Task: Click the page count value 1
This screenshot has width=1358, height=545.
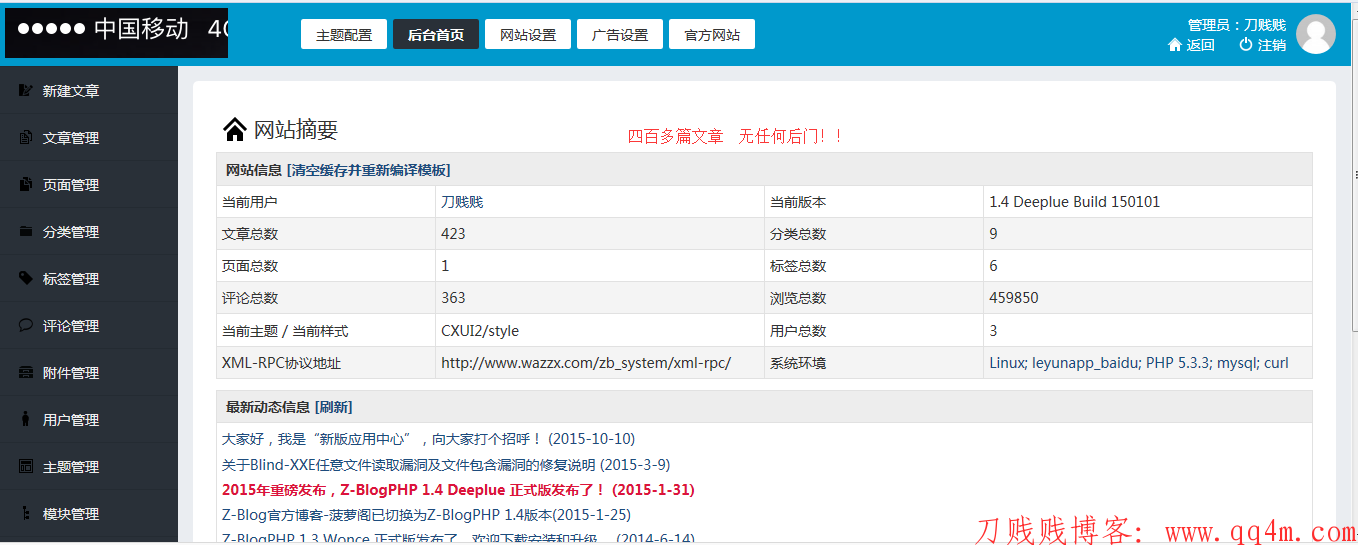Action: tap(445, 266)
